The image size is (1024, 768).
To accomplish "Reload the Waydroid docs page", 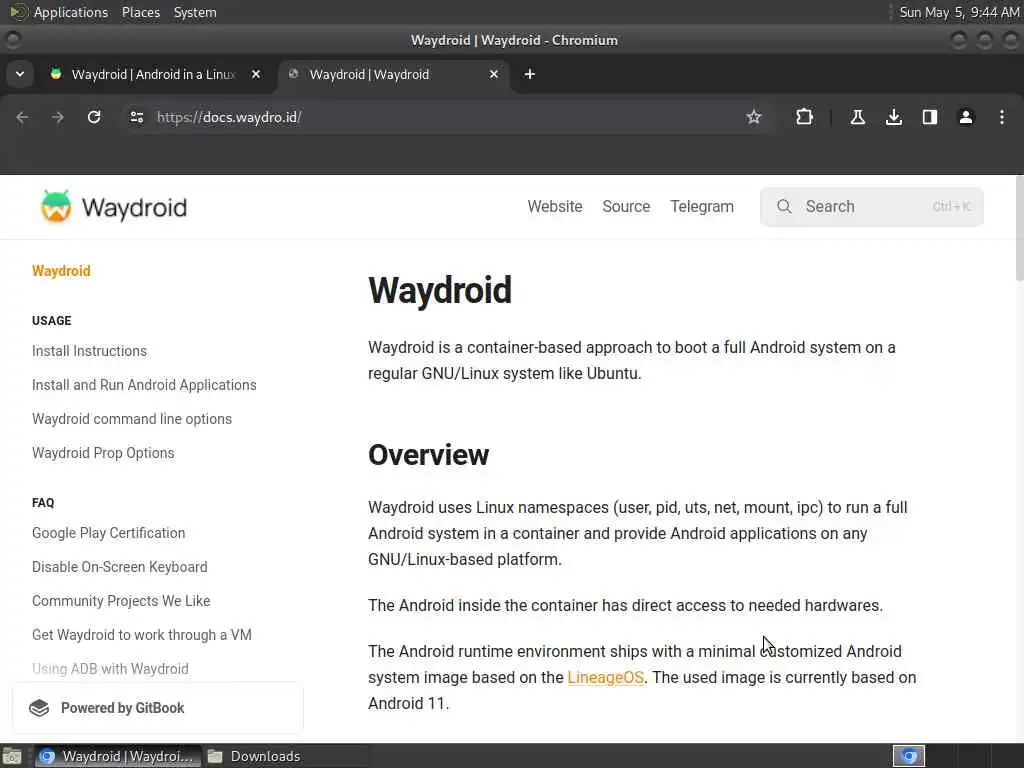I will pos(94,118).
